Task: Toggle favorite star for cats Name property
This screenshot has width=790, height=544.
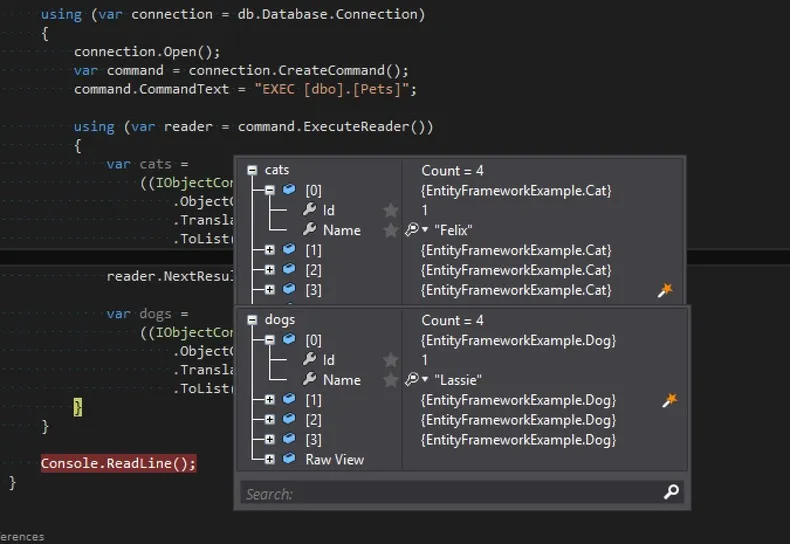Action: tap(390, 230)
